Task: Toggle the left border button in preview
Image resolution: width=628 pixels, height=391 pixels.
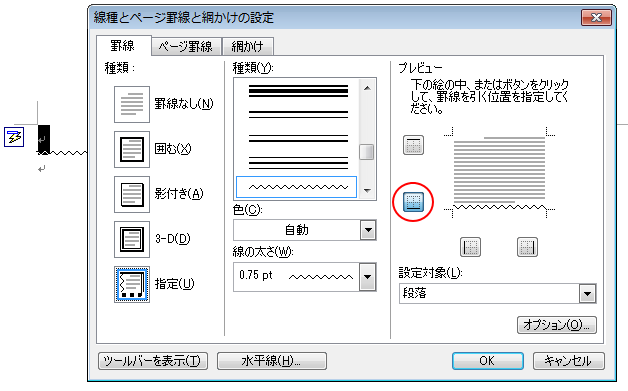Action: coord(470,247)
